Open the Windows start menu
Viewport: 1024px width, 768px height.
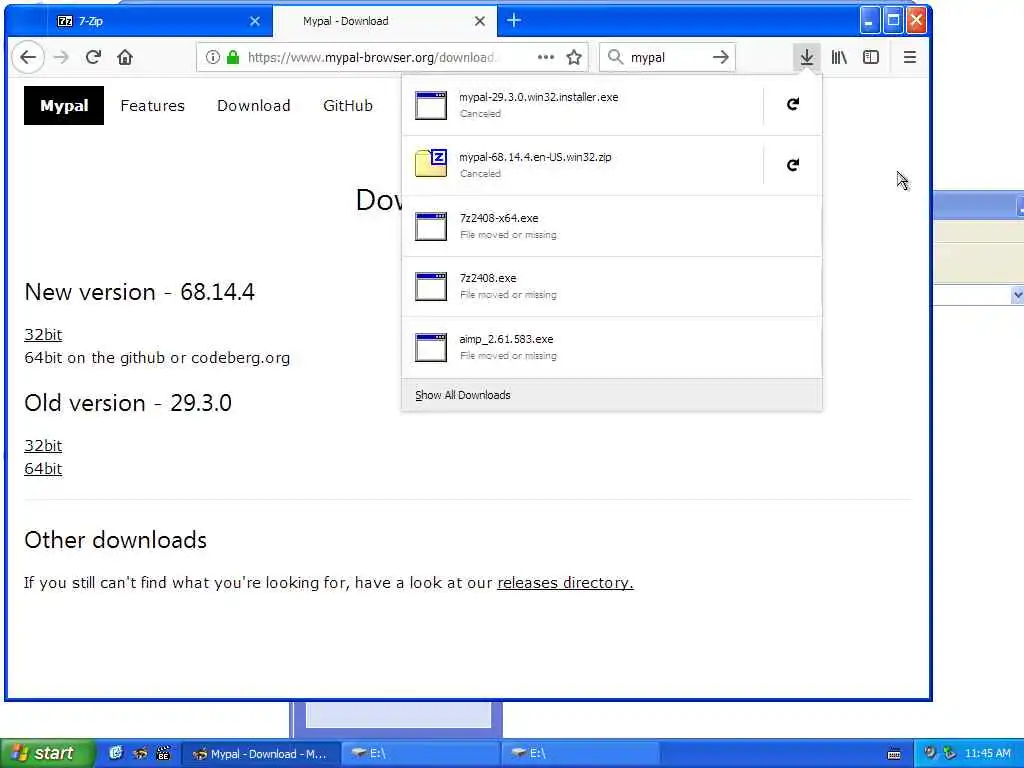point(47,753)
